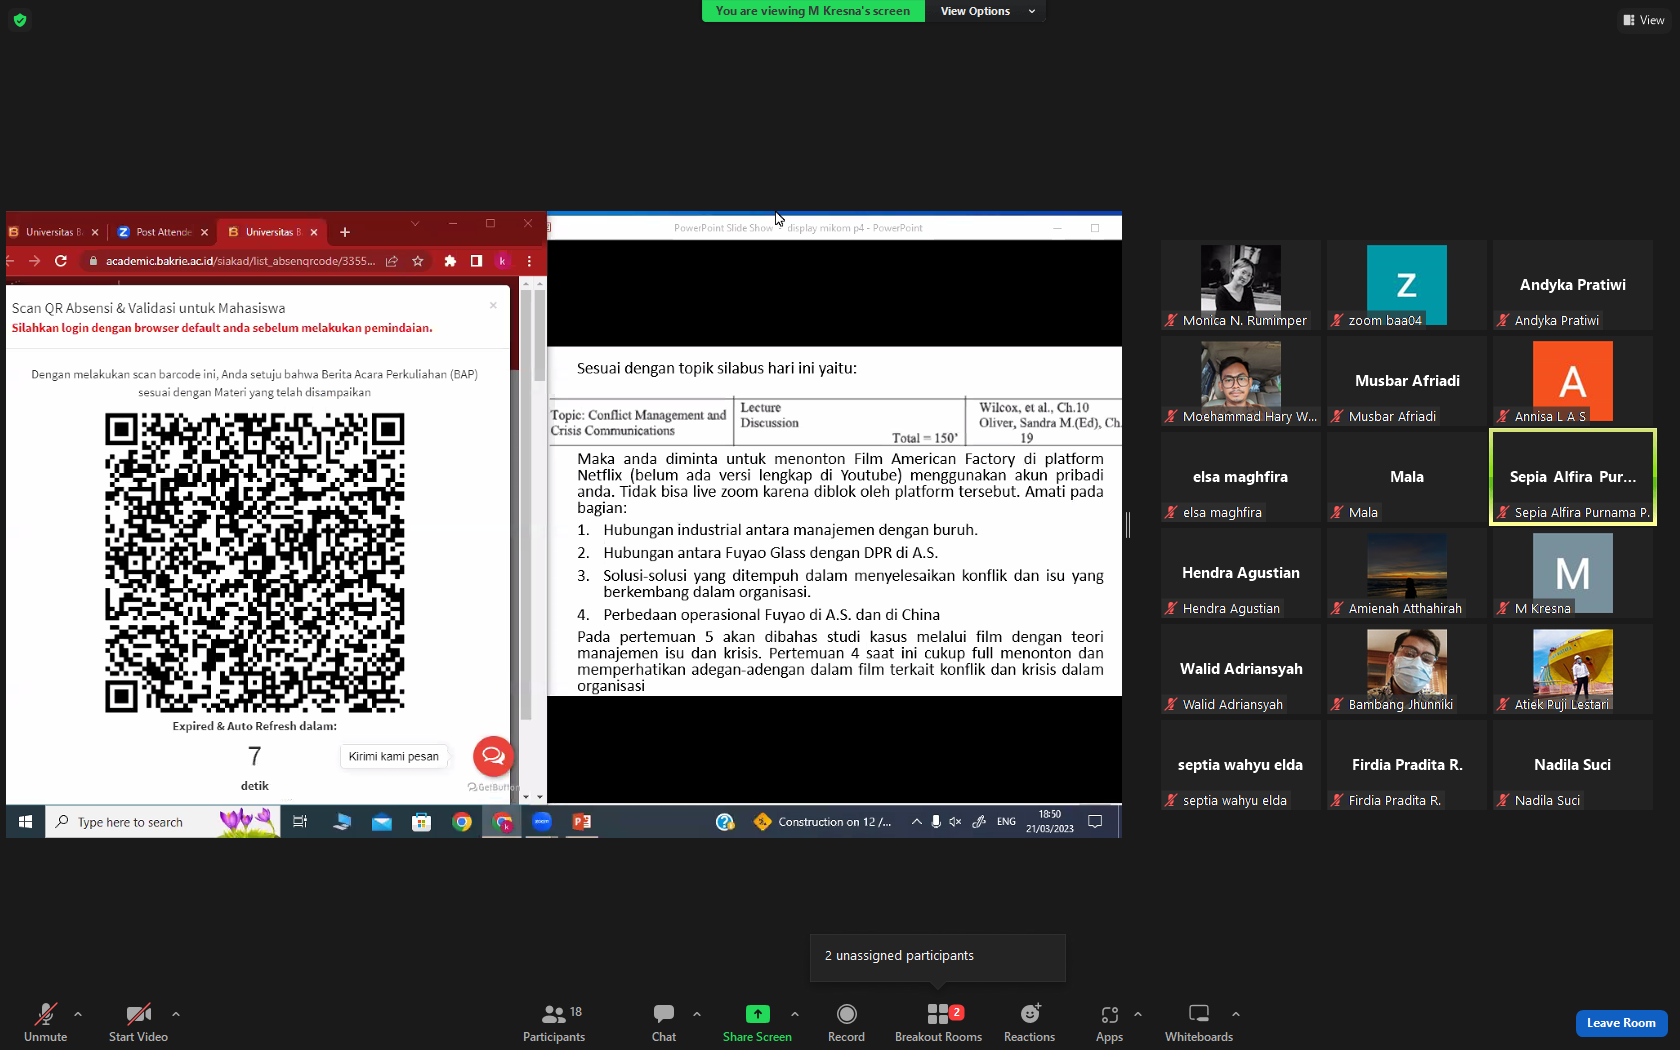The image size is (1680, 1050).
Task: Open the Reactions menu
Action: pos(1029,1022)
